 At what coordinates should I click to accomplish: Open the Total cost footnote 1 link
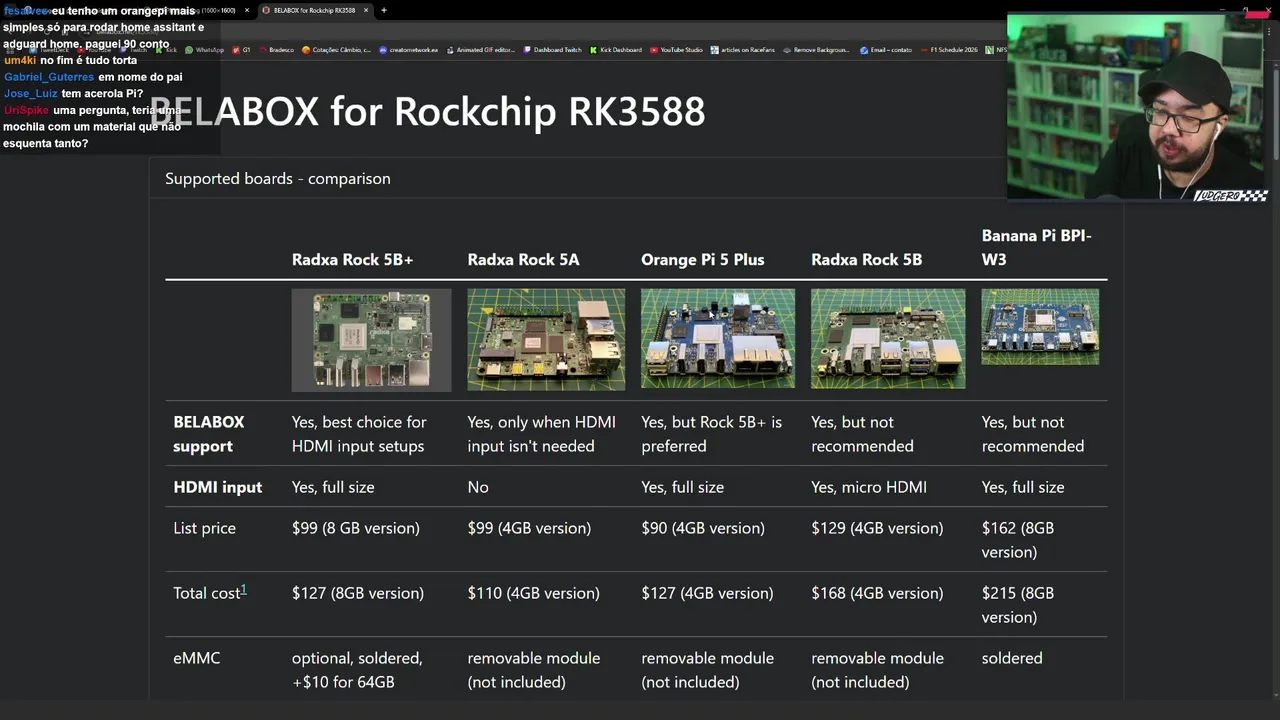[243, 590]
